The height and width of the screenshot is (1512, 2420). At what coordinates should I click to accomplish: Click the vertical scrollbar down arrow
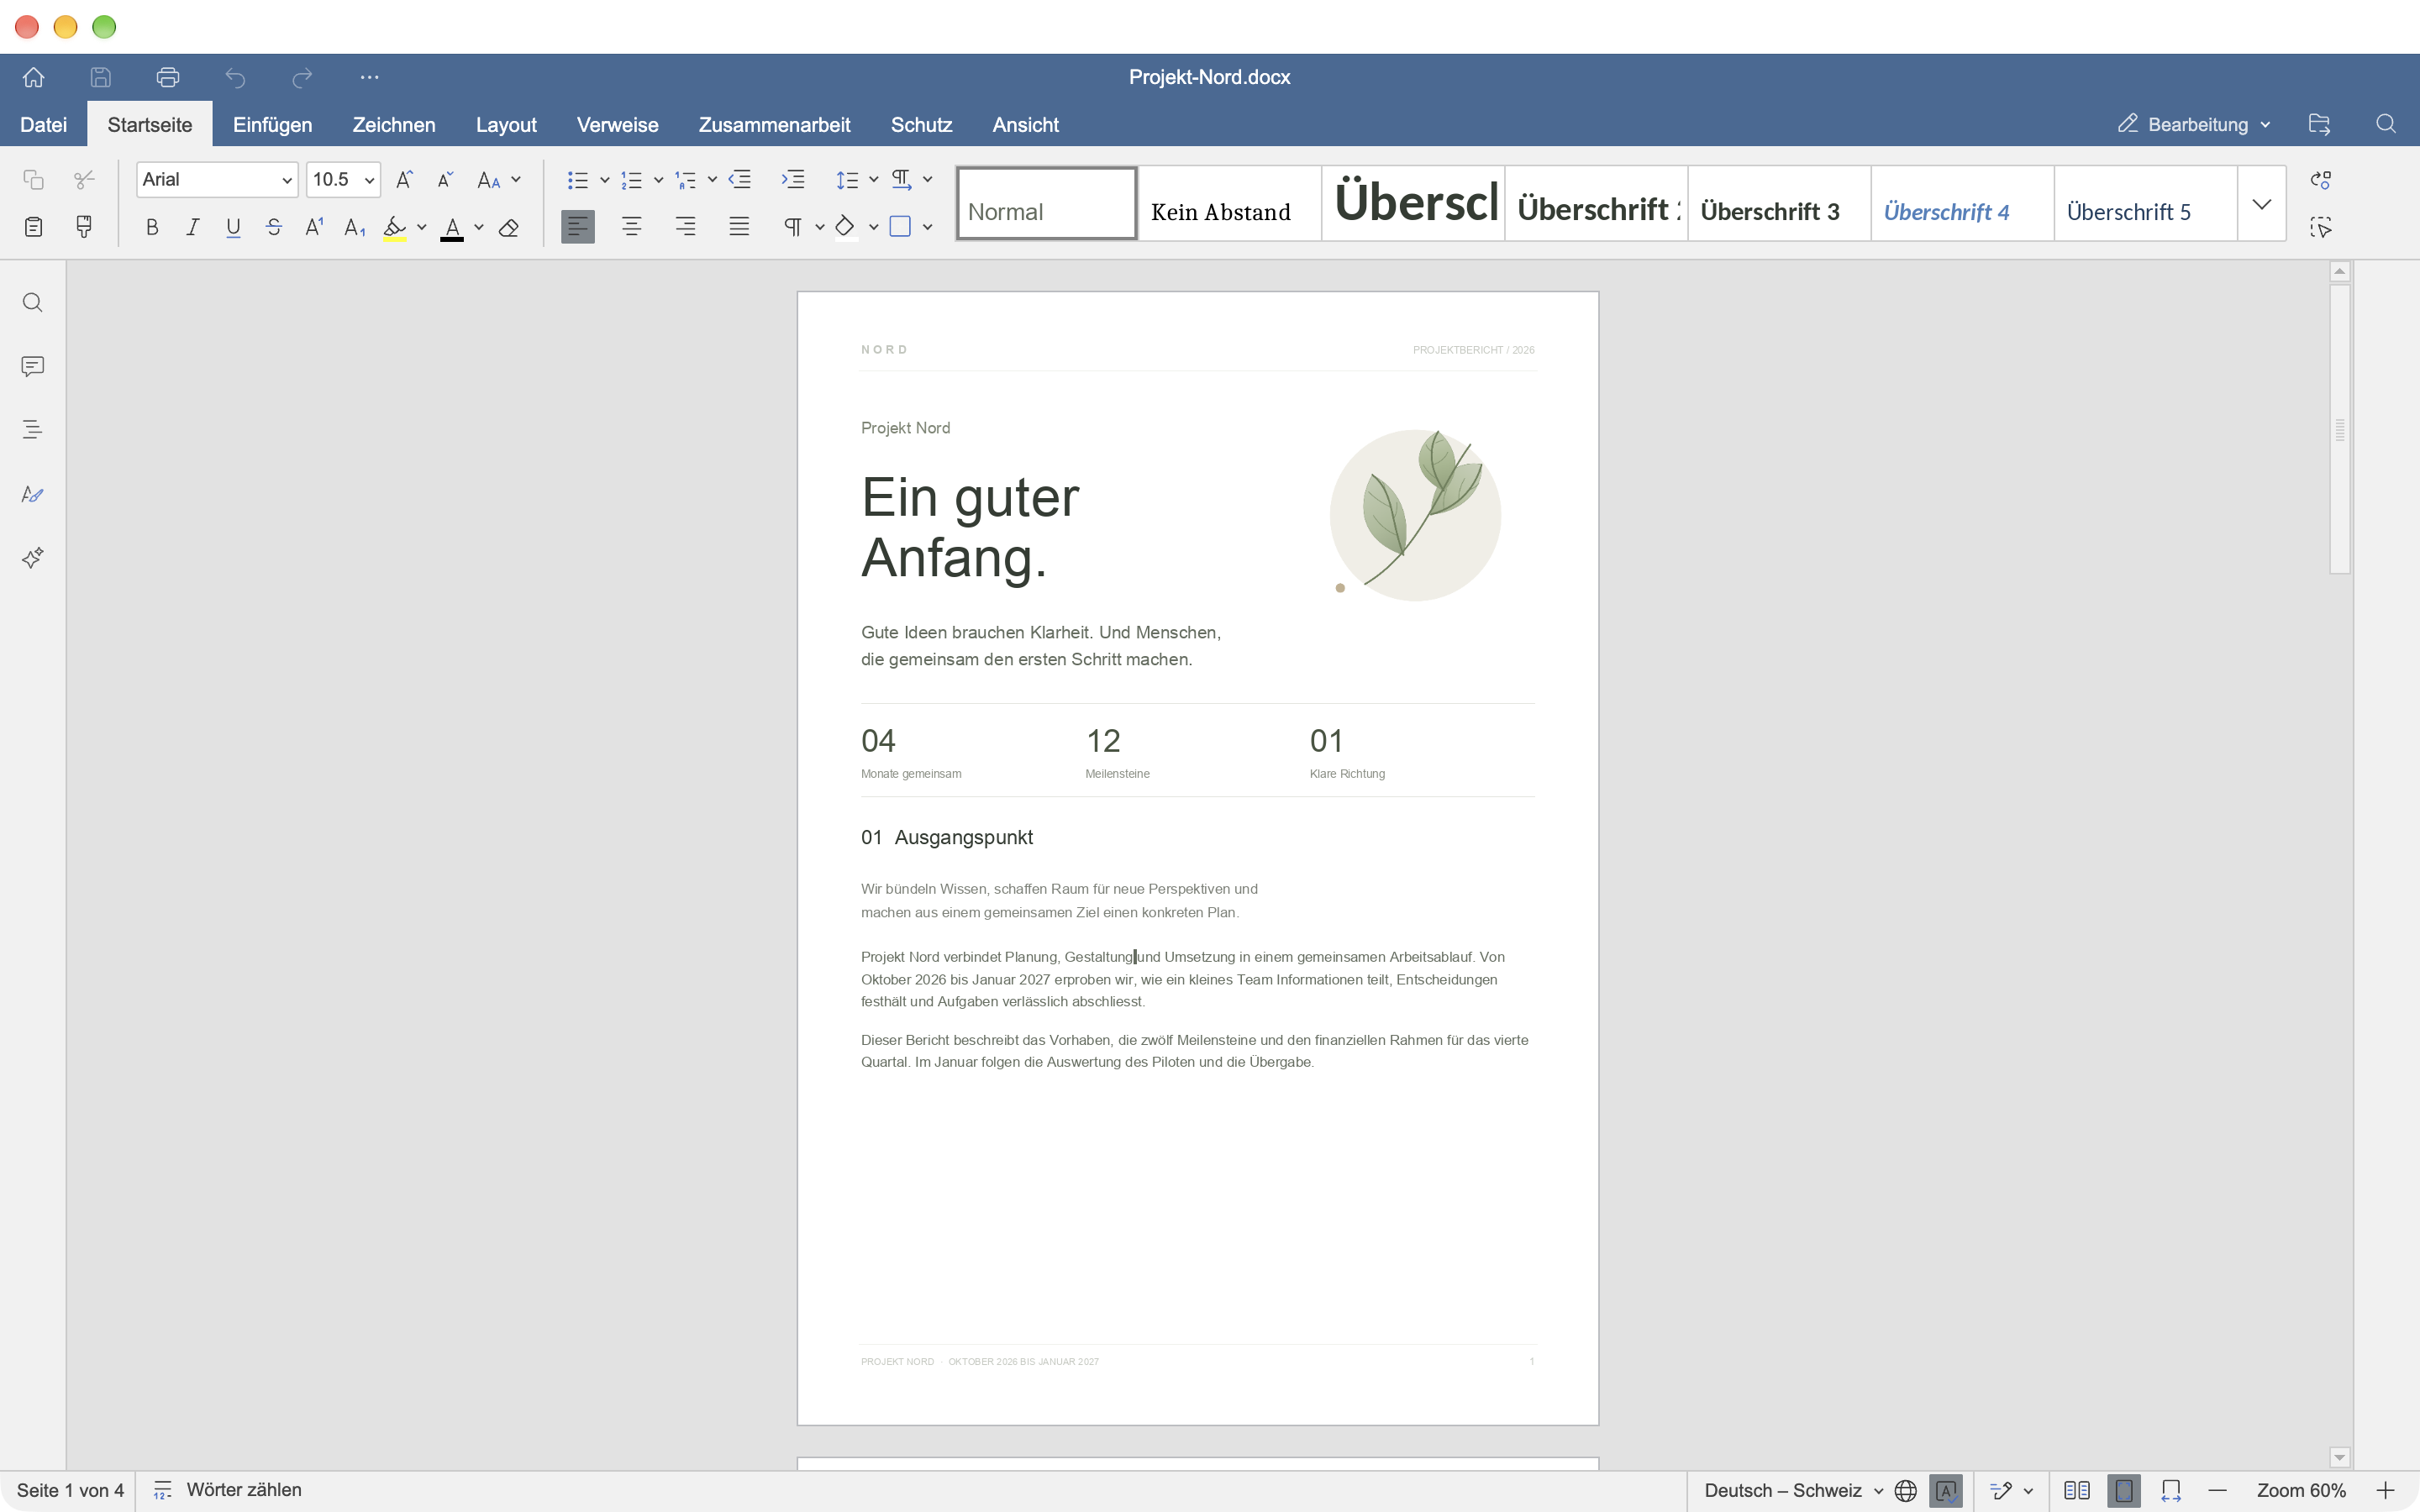(x=2339, y=1457)
